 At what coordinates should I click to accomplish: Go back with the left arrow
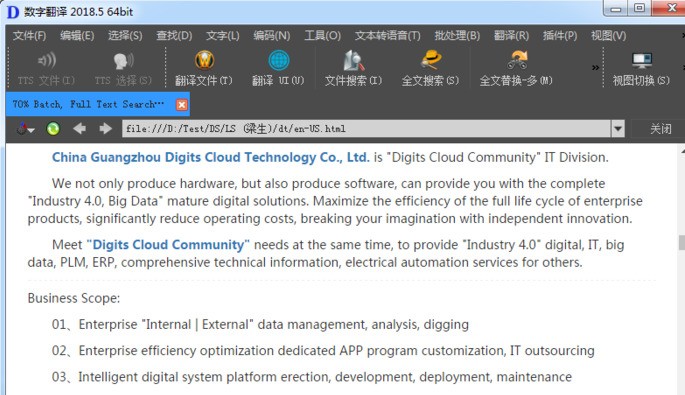click(79, 128)
